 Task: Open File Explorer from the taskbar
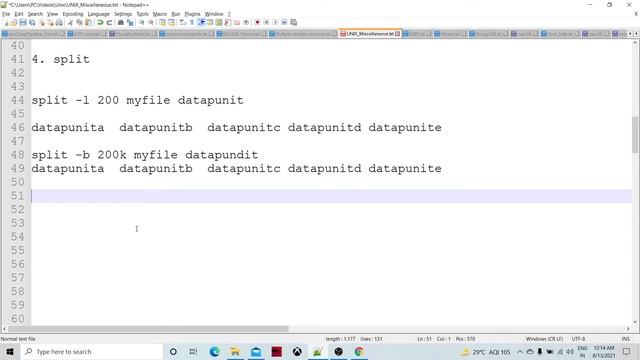[235, 351]
